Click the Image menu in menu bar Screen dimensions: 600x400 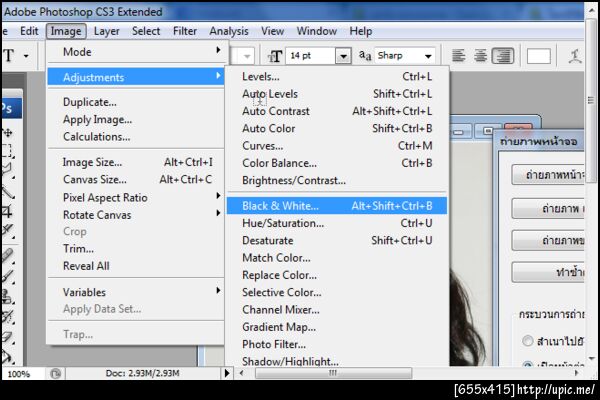[x=66, y=31]
